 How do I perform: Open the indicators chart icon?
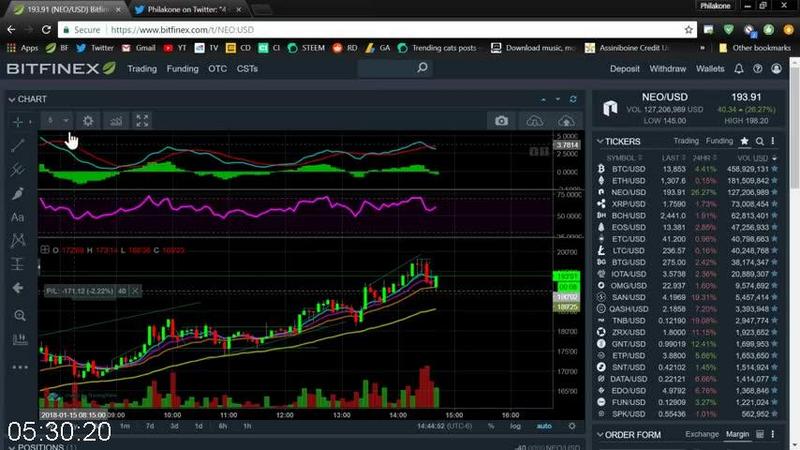116,121
